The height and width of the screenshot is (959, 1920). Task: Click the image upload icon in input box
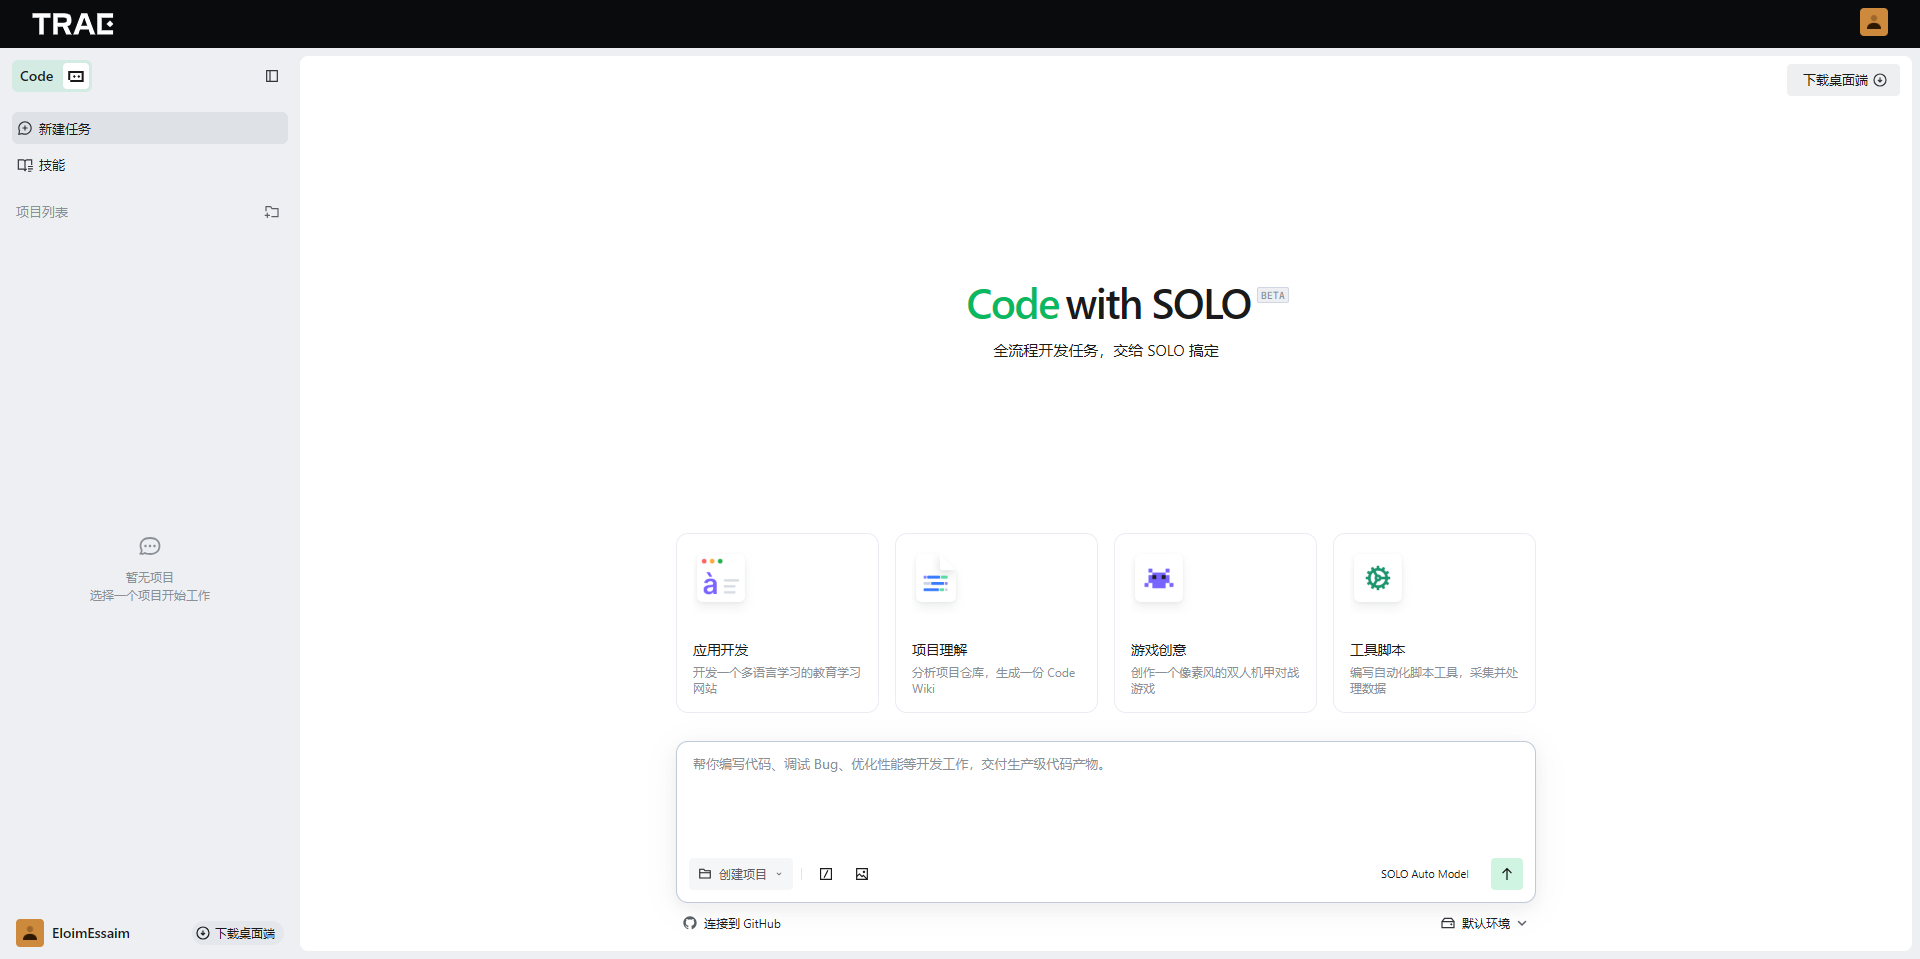pyautogui.click(x=862, y=874)
